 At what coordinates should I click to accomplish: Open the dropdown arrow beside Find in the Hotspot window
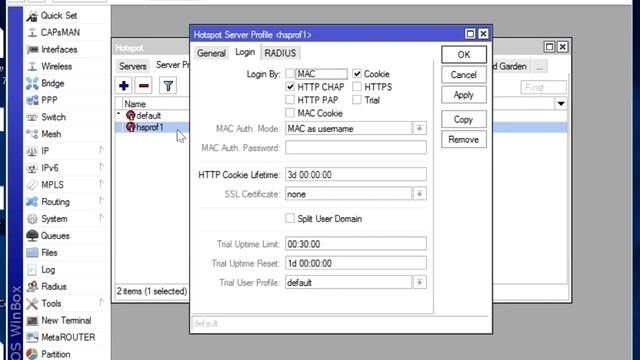(561, 104)
